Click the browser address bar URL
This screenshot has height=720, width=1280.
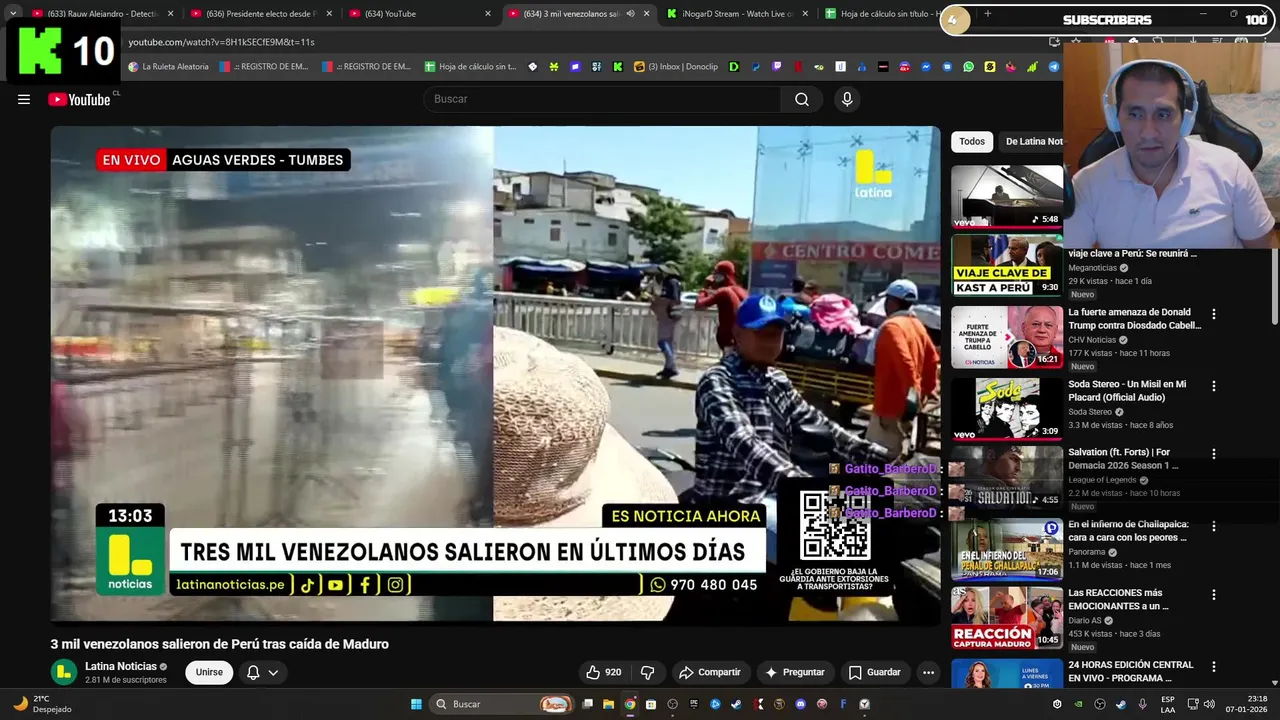pyautogui.click(x=221, y=42)
